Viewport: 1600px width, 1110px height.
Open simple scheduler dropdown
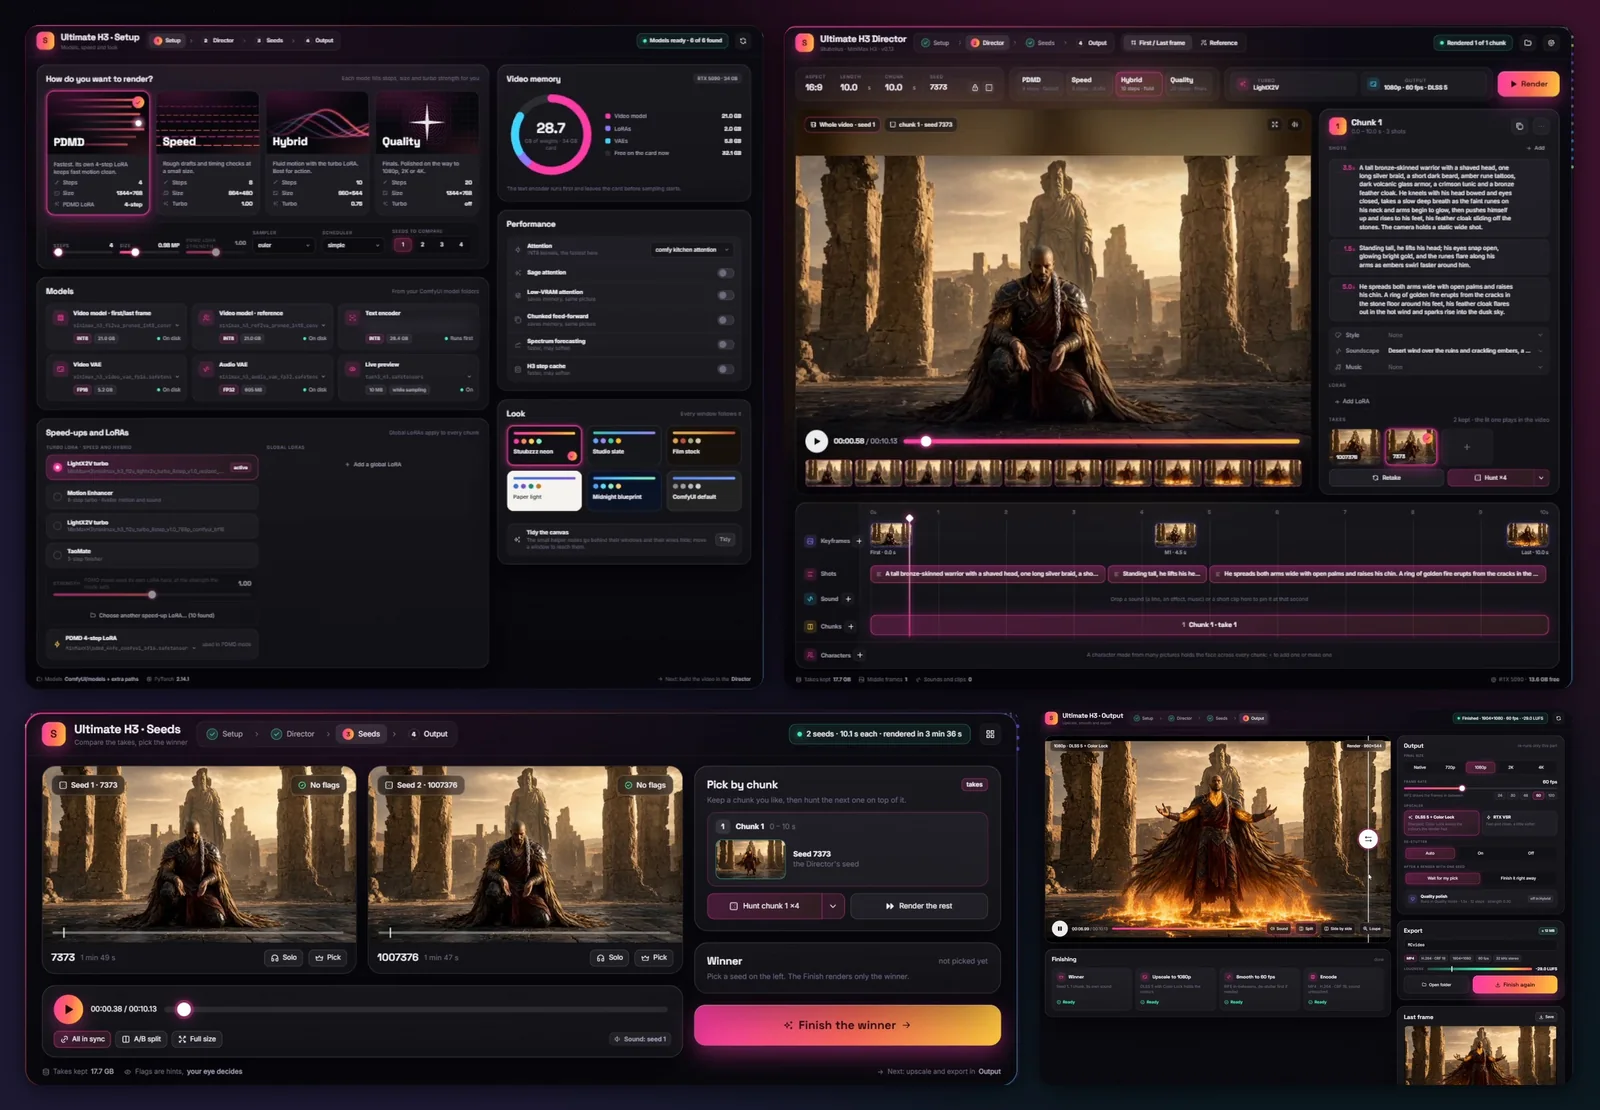click(353, 245)
